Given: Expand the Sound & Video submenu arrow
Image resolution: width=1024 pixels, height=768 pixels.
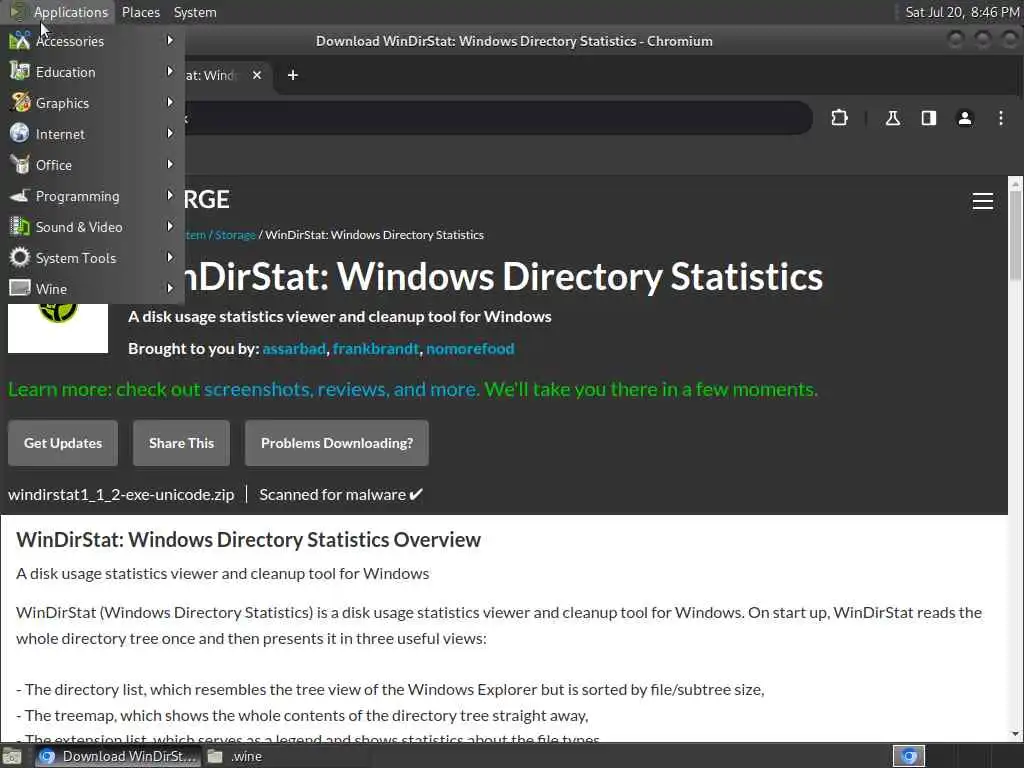Looking at the screenshot, I should (170, 227).
